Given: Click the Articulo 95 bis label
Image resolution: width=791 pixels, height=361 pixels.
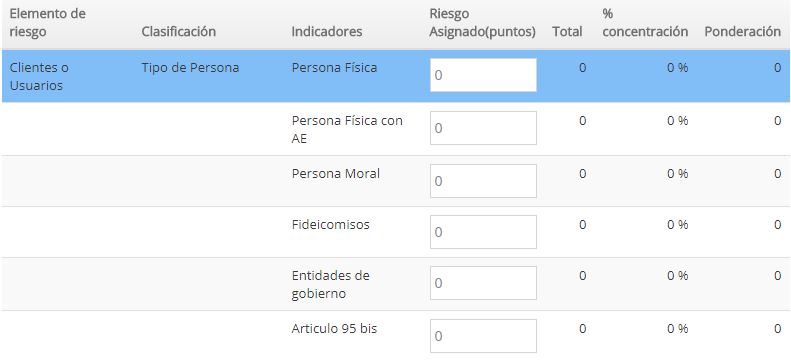Looking at the screenshot, I should 334,329.
